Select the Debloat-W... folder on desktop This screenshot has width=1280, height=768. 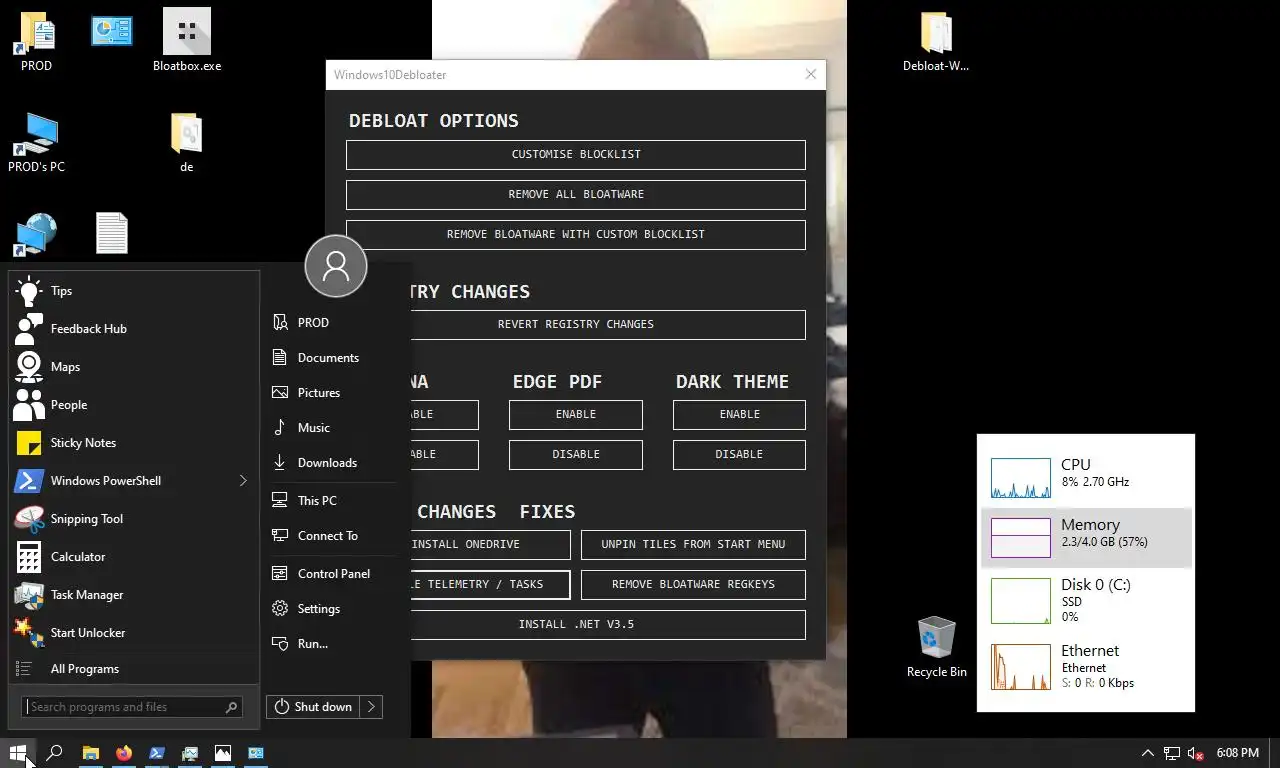pos(936,40)
